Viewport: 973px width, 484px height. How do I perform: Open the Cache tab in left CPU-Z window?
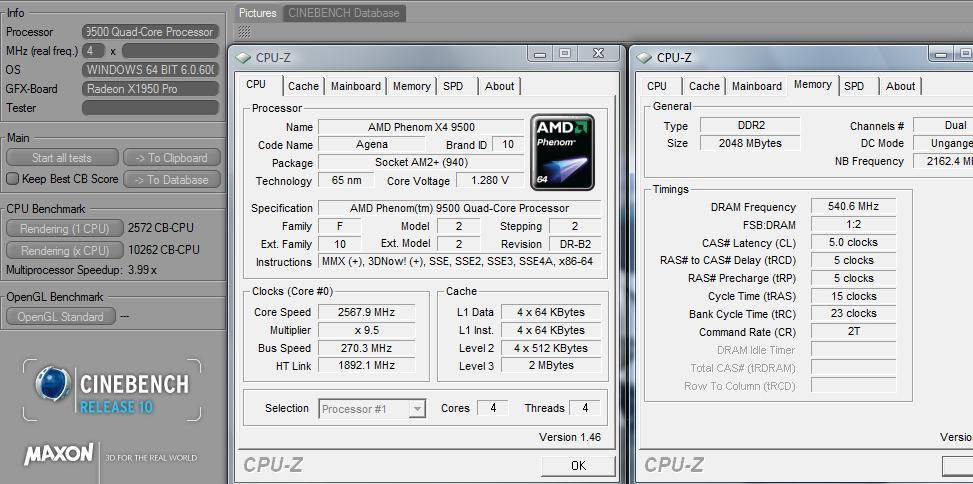pyautogui.click(x=303, y=86)
